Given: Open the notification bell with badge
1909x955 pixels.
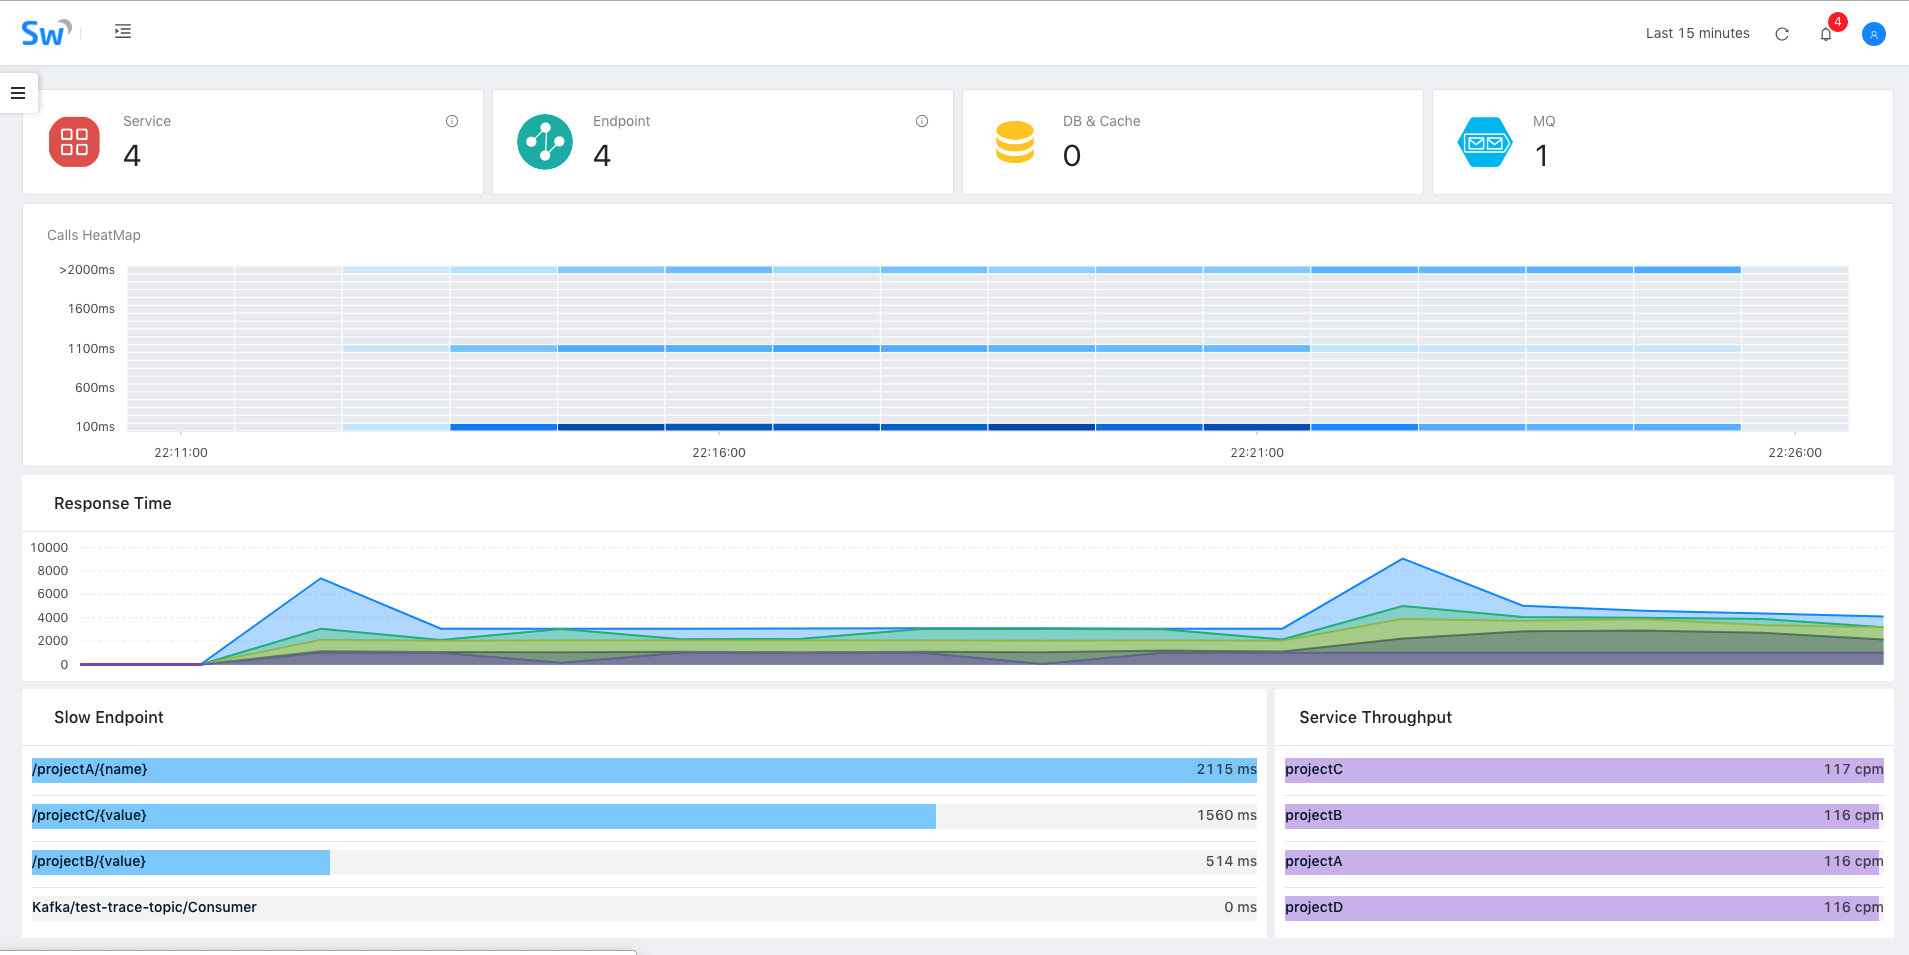Looking at the screenshot, I should tap(1826, 33).
